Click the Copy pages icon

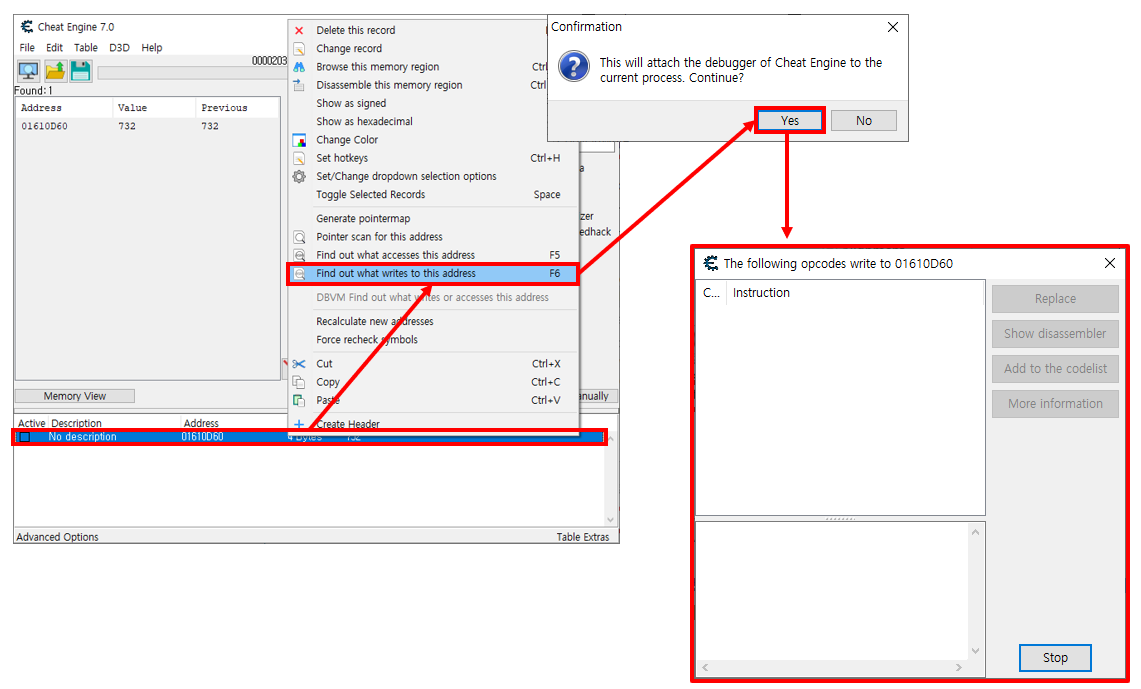[x=299, y=382]
